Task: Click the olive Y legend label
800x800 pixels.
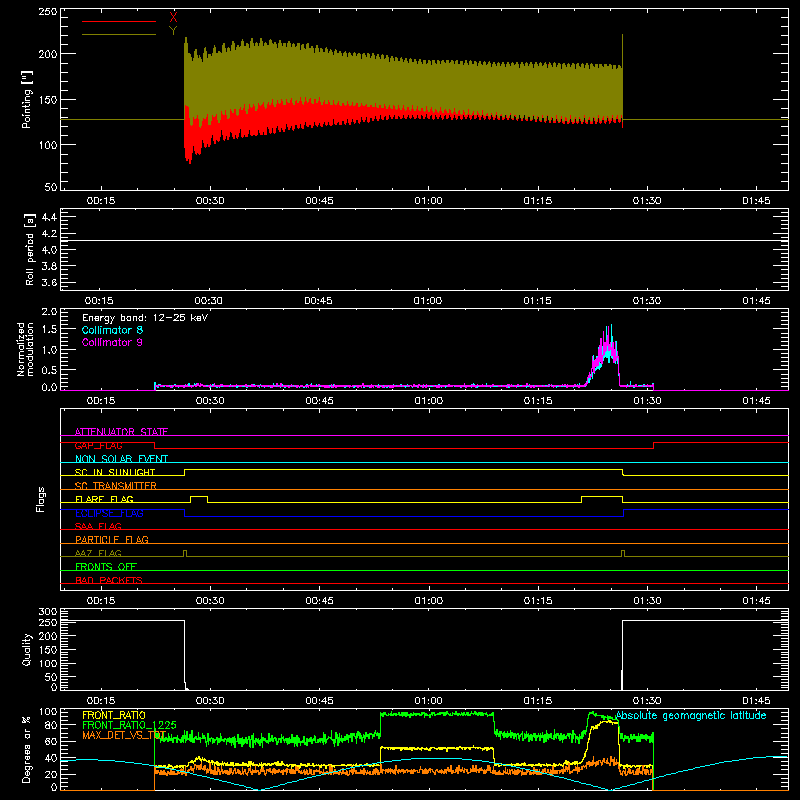Action: 173,31
